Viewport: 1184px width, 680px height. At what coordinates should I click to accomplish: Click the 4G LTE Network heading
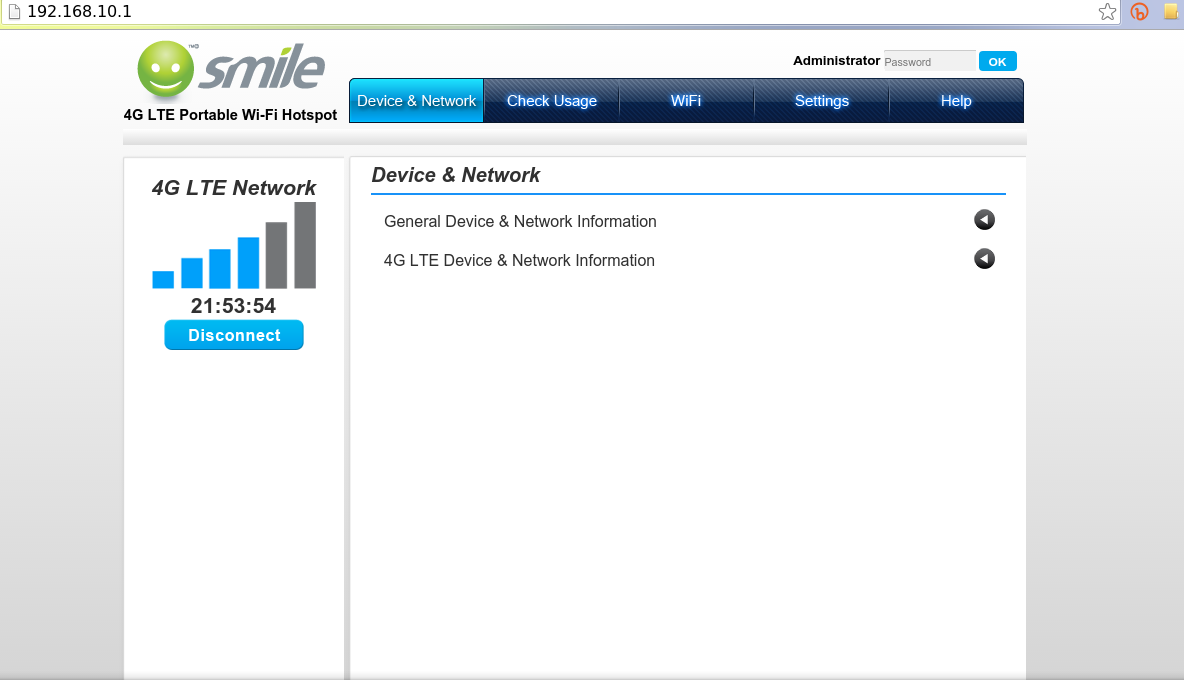[234, 187]
